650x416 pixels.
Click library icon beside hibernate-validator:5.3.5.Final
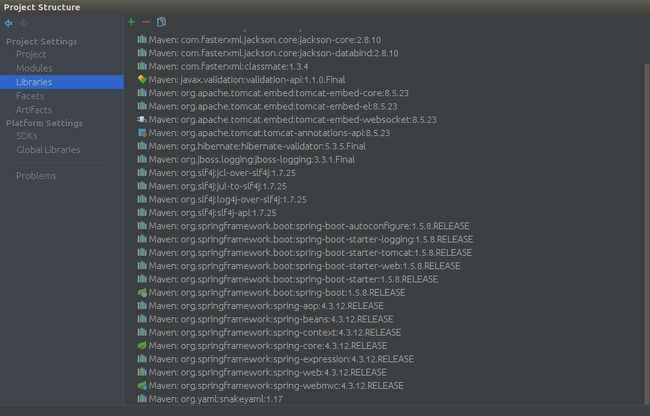(x=142, y=146)
